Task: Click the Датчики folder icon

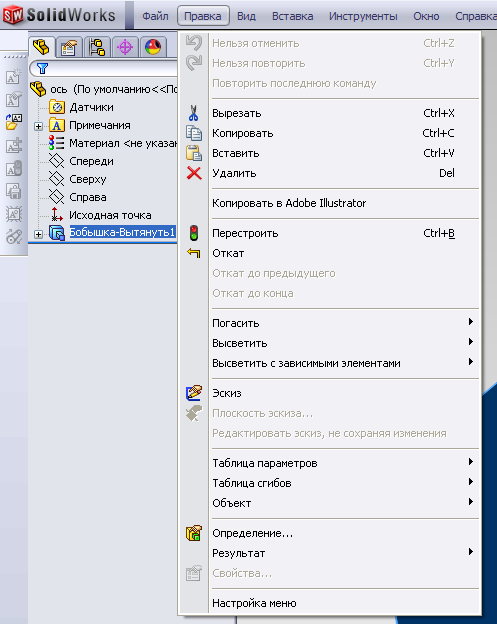Action: click(x=57, y=107)
